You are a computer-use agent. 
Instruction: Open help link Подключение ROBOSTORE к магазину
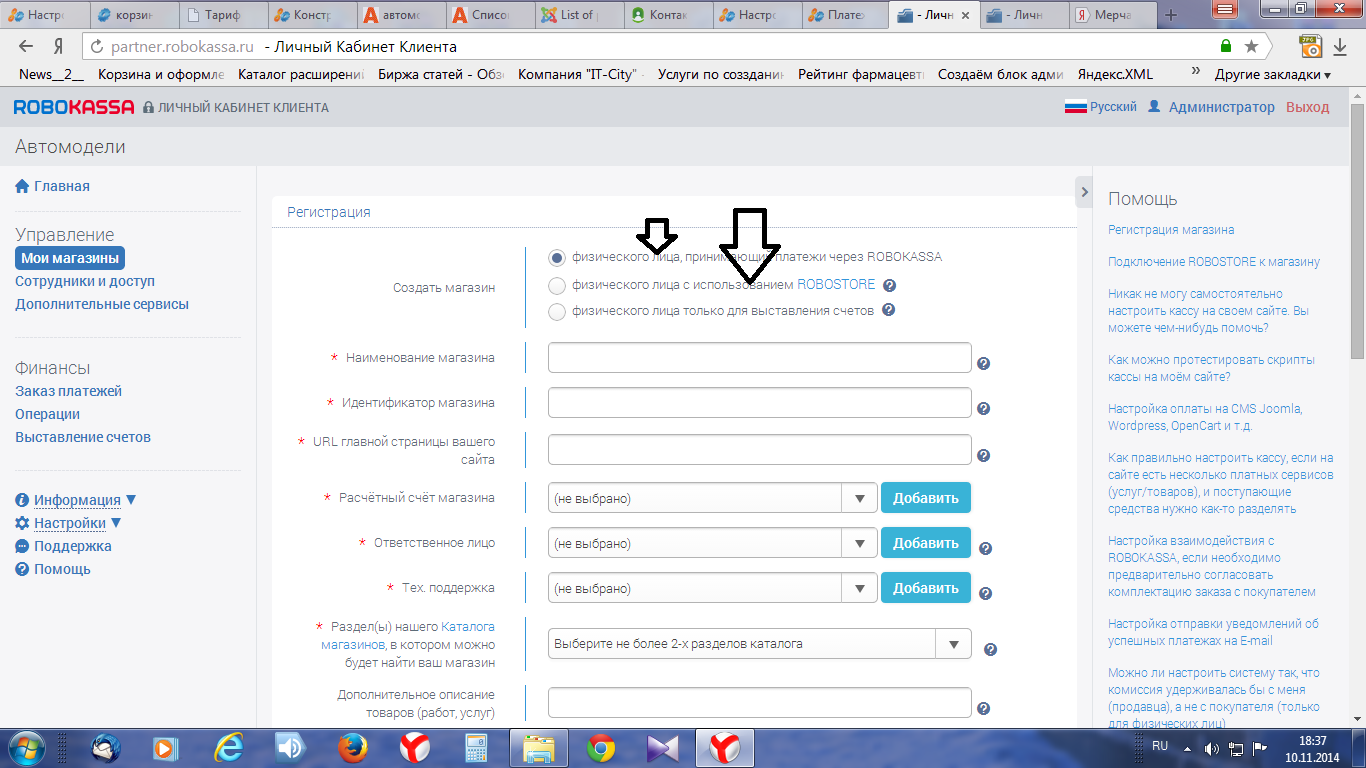coord(1214,262)
